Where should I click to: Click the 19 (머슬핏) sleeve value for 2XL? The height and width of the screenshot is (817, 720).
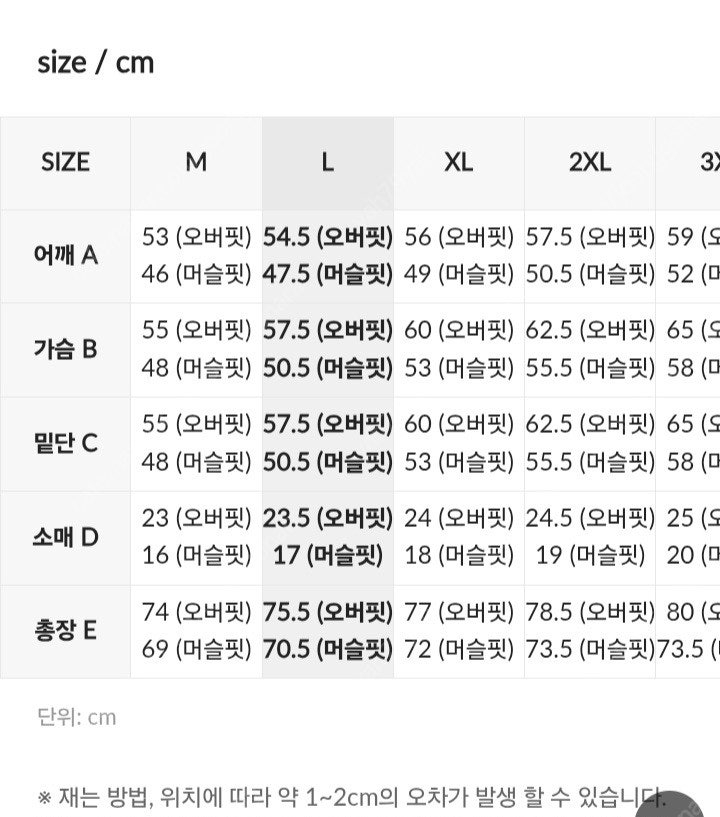click(589, 555)
